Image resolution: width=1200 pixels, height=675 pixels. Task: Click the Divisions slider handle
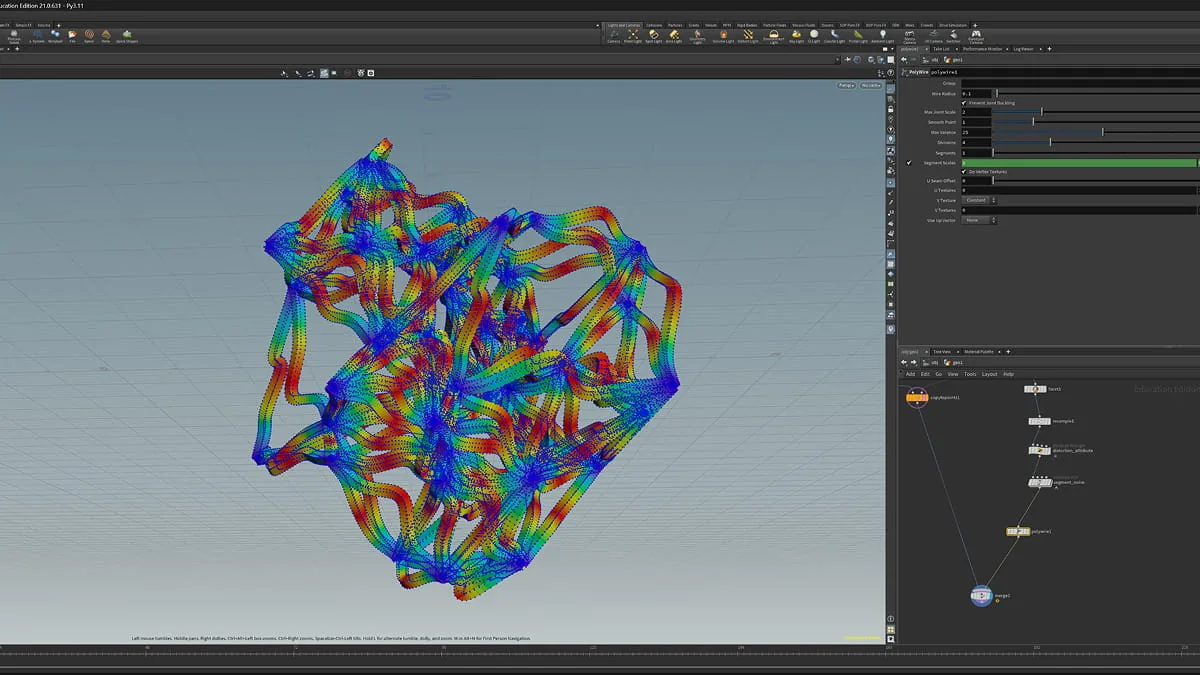[1050, 142]
